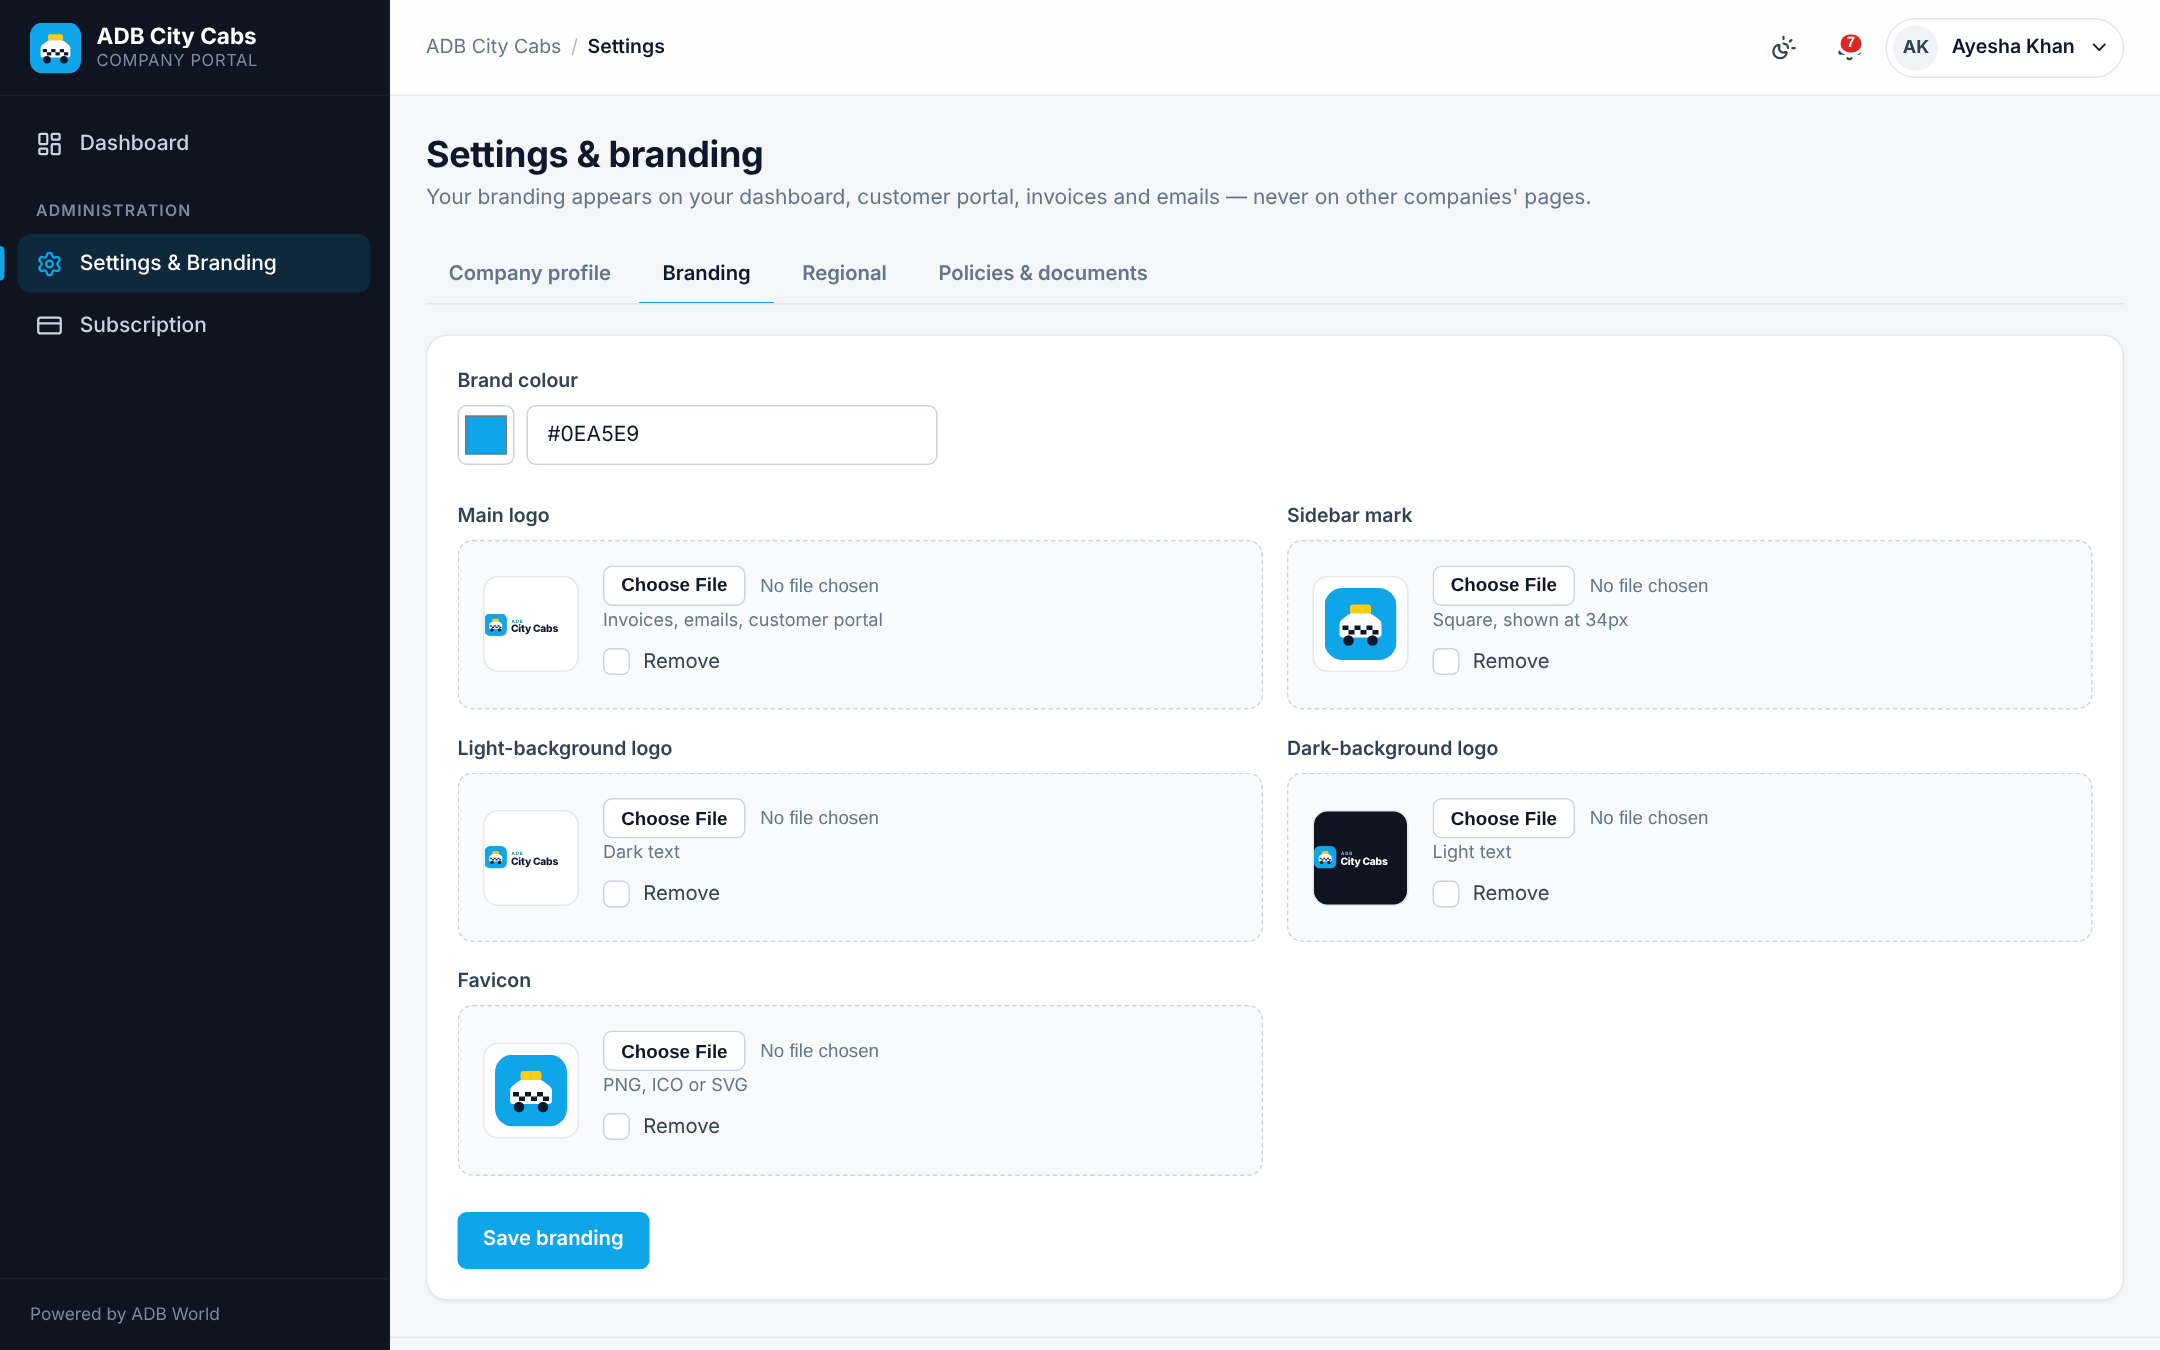Screen dimensions: 2160x1350
Task: Choose a file for the Sidebar mark
Action: 1503,585
